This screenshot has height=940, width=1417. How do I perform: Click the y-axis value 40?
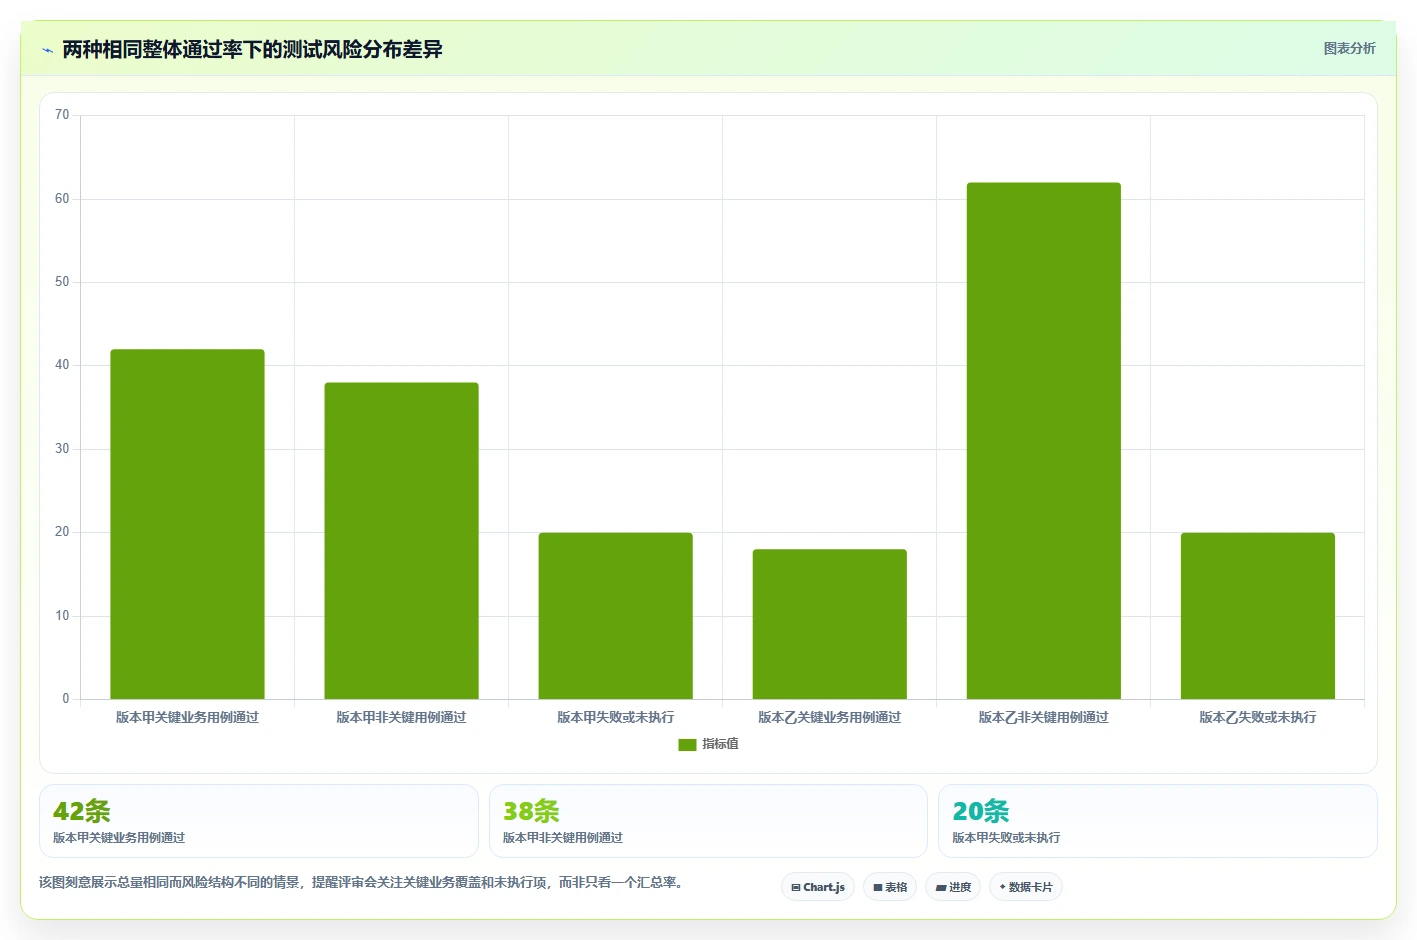pyautogui.click(x=62, y=365)
